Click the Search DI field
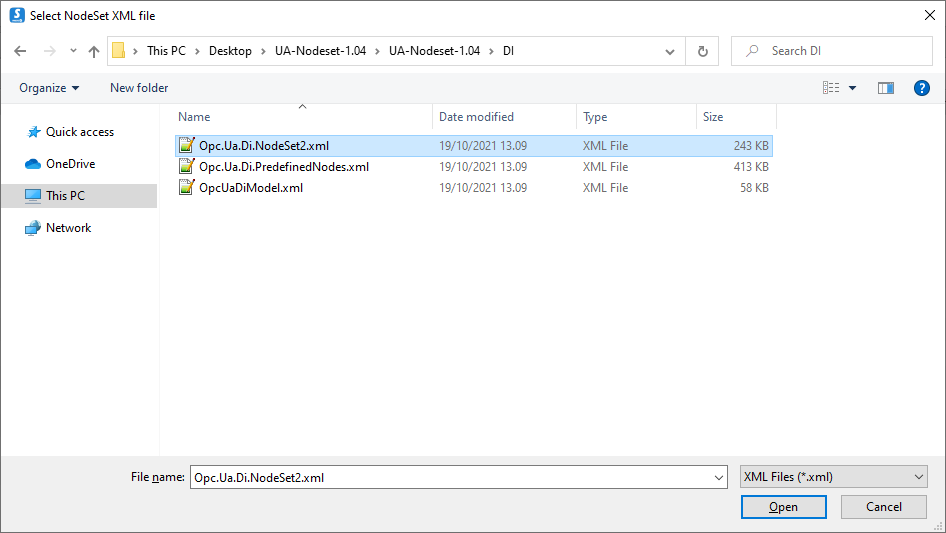The height and width of the screenshot is (533, 946). click(x=840, y=51)
